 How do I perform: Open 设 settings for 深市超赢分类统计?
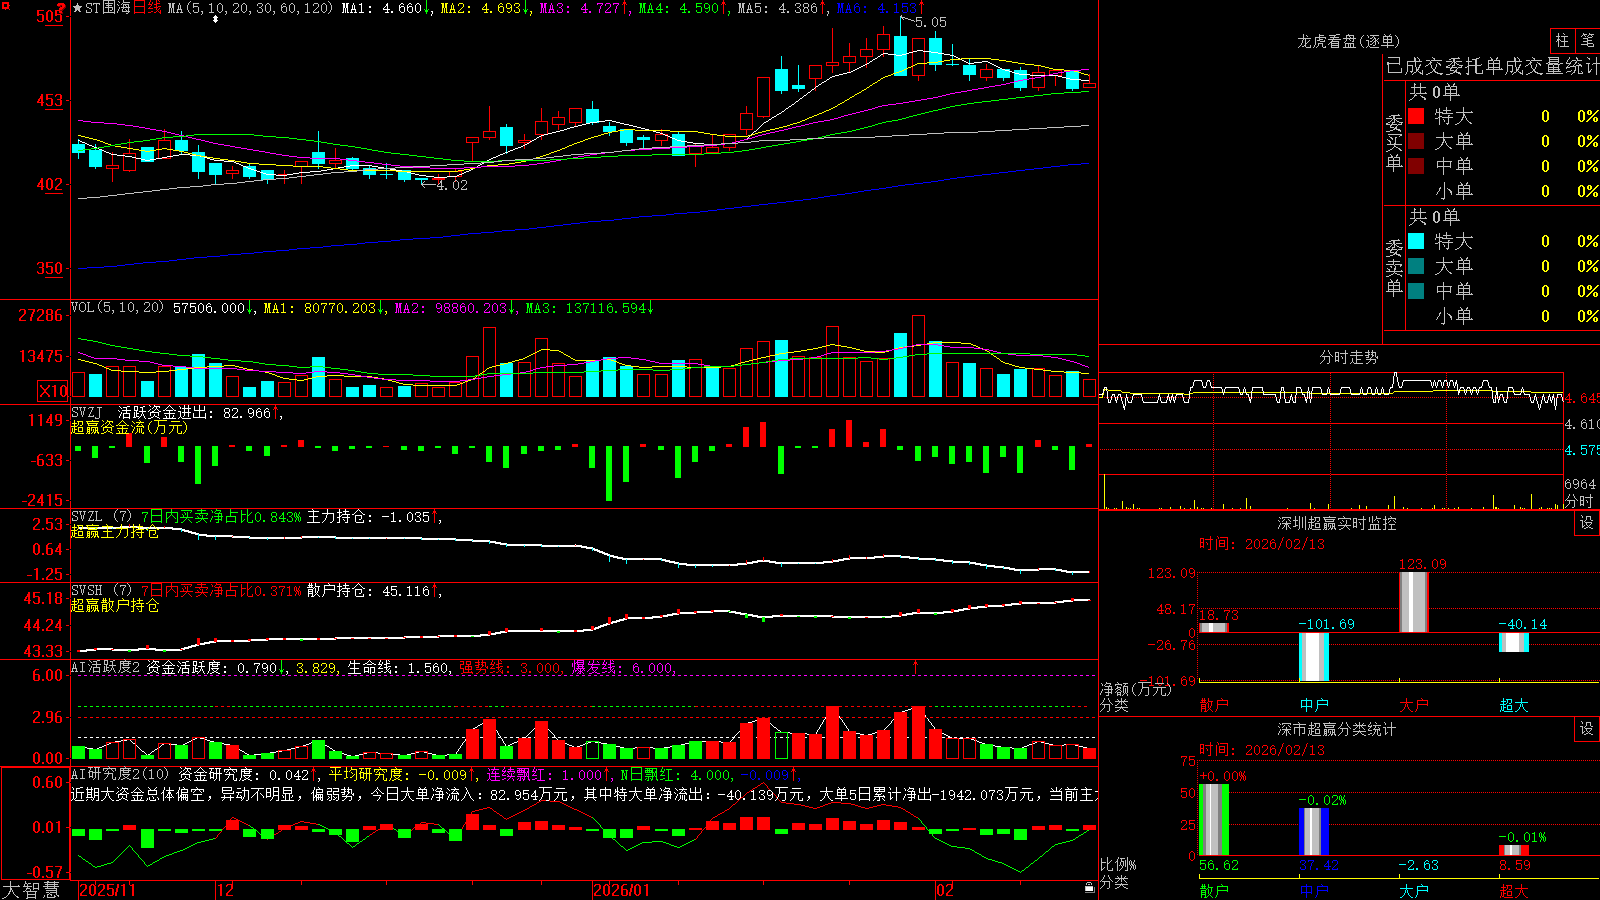tap(1587, 729)
